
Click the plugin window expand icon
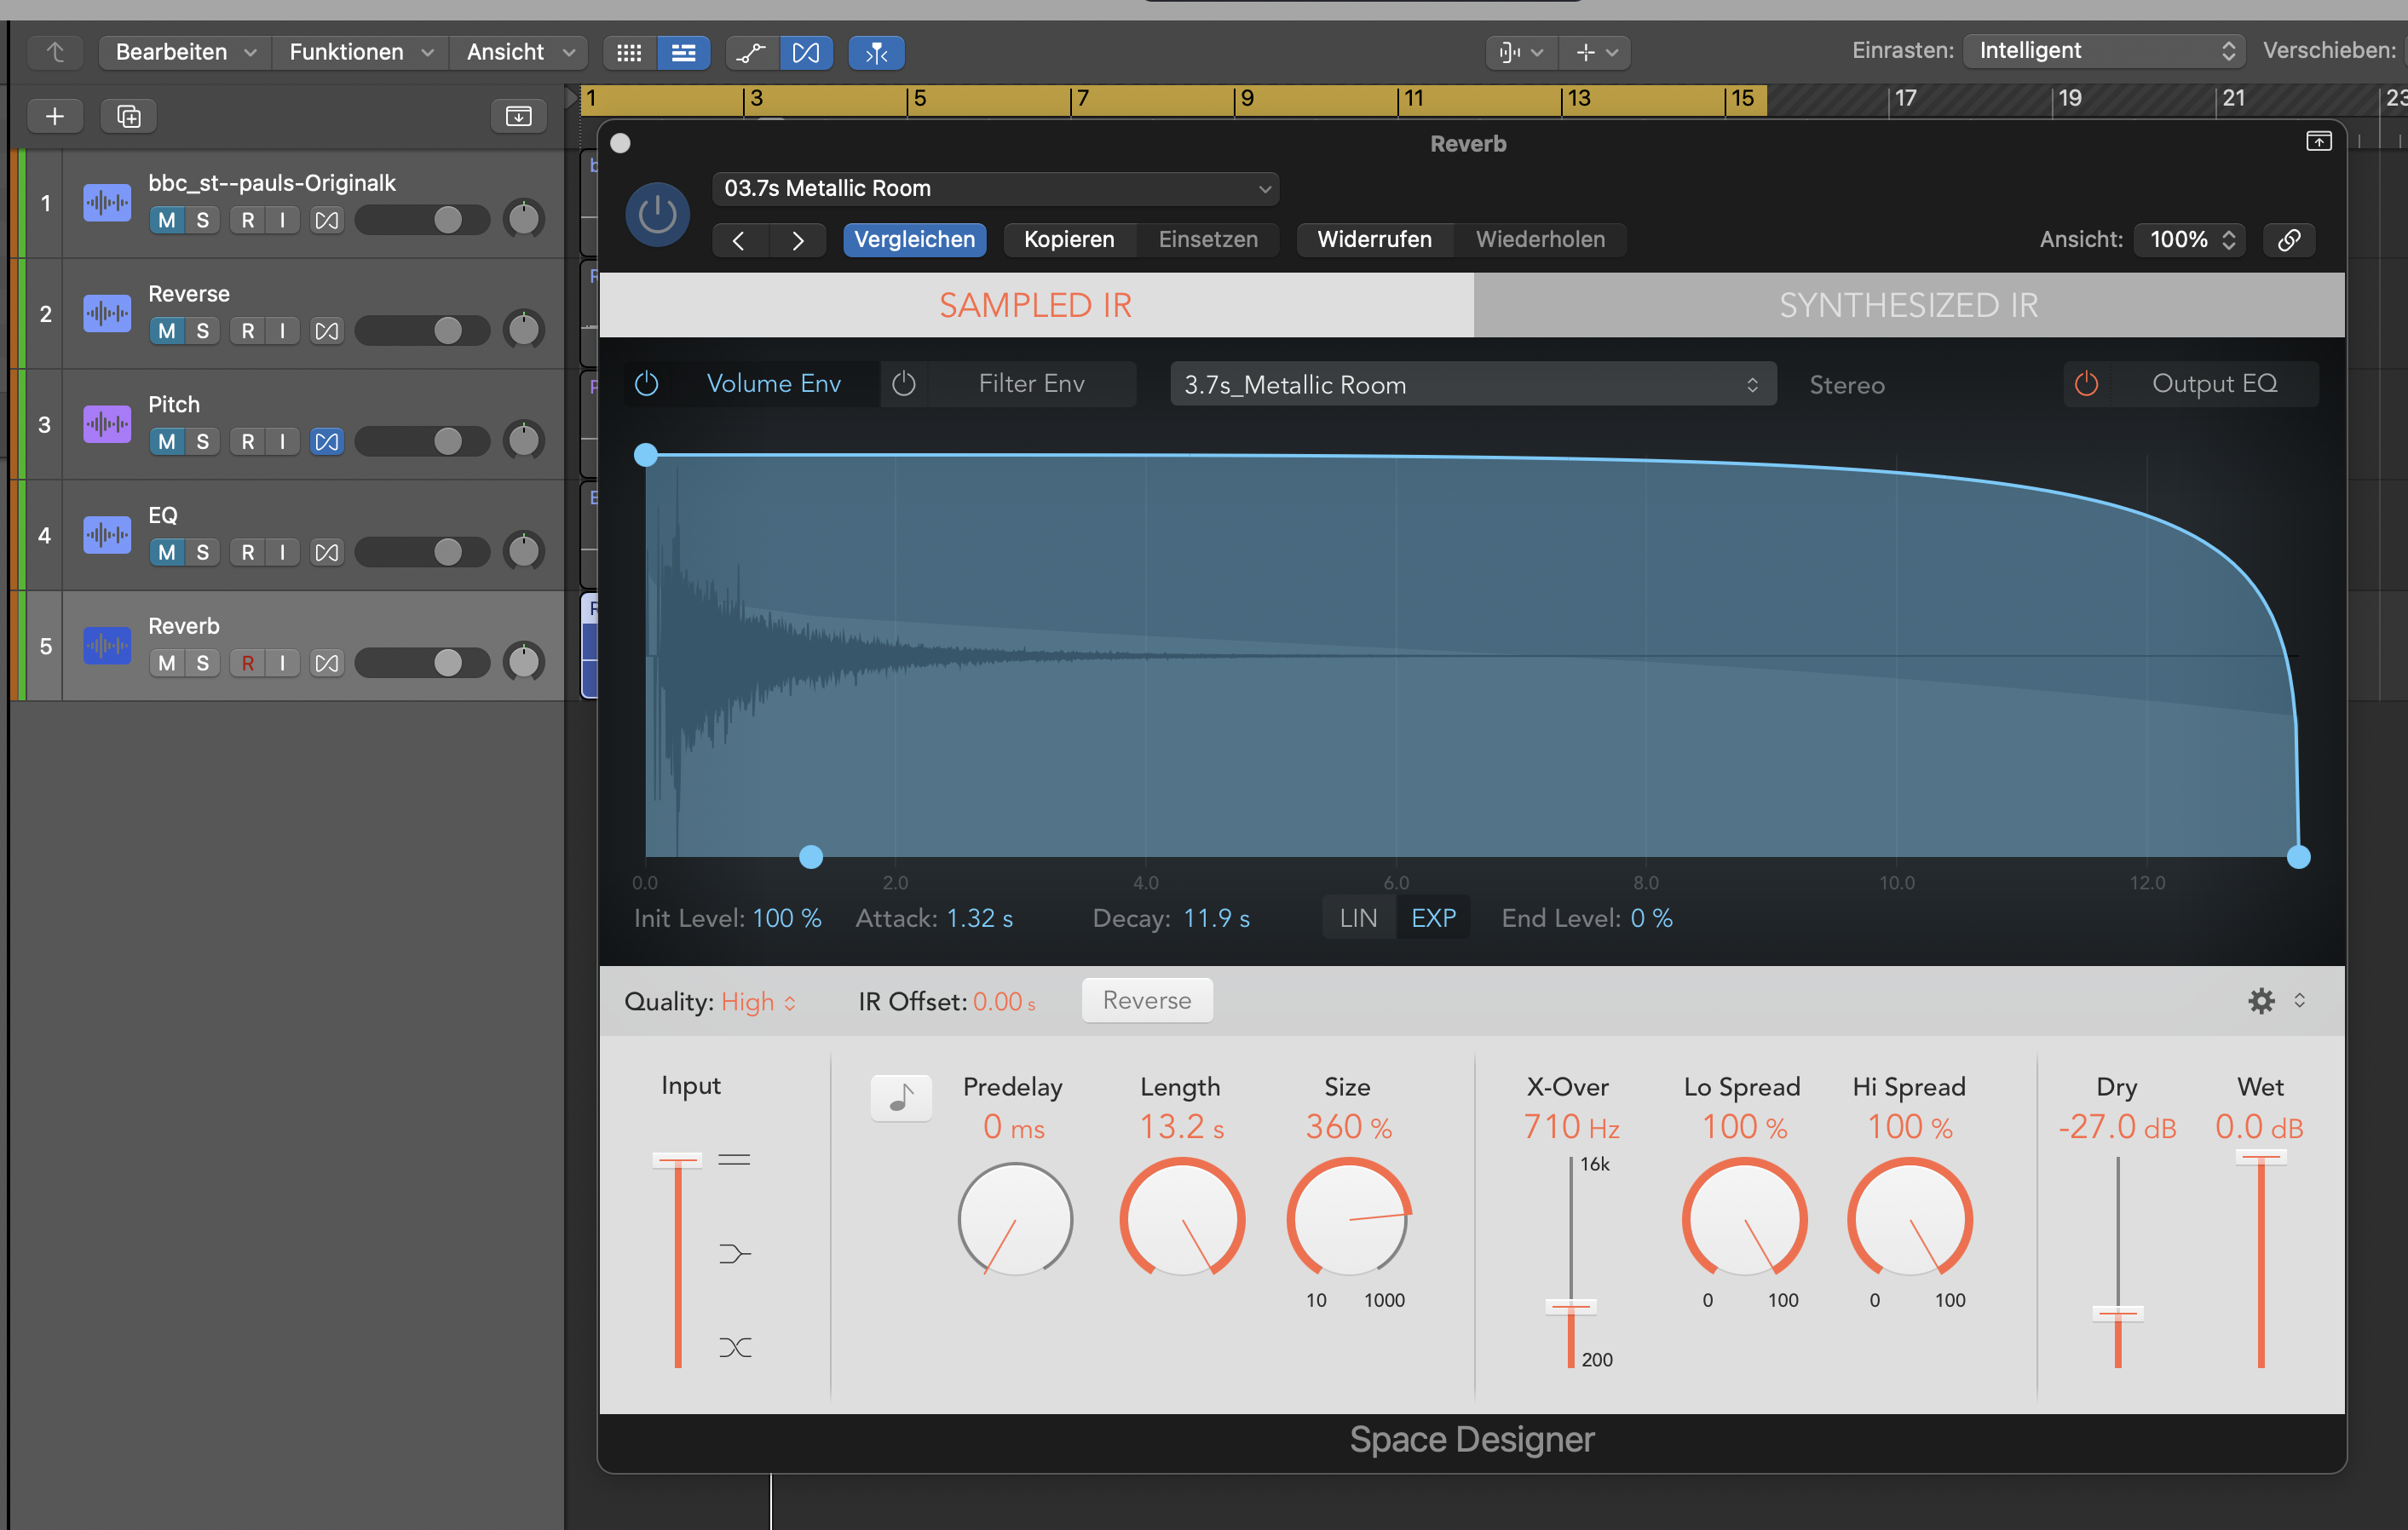[2319, 142]
